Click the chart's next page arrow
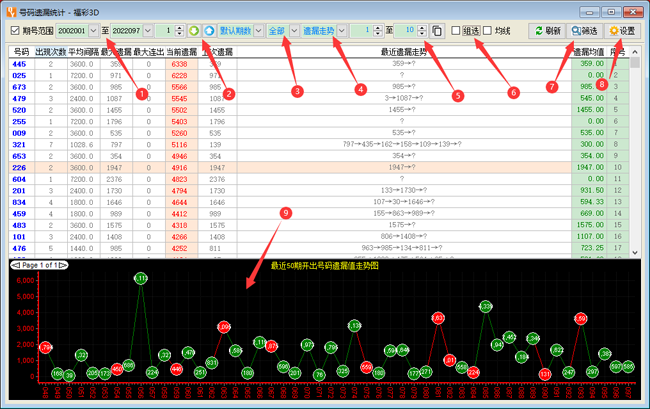 click(62, 265)
